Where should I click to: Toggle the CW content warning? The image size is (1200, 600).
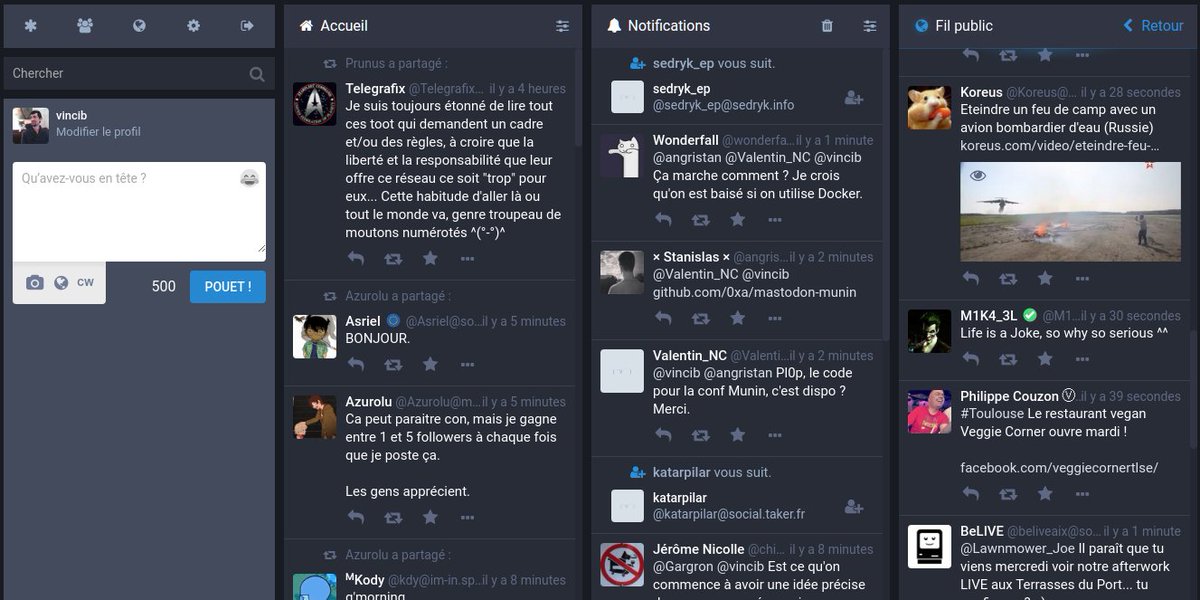[x=86, y=283]
